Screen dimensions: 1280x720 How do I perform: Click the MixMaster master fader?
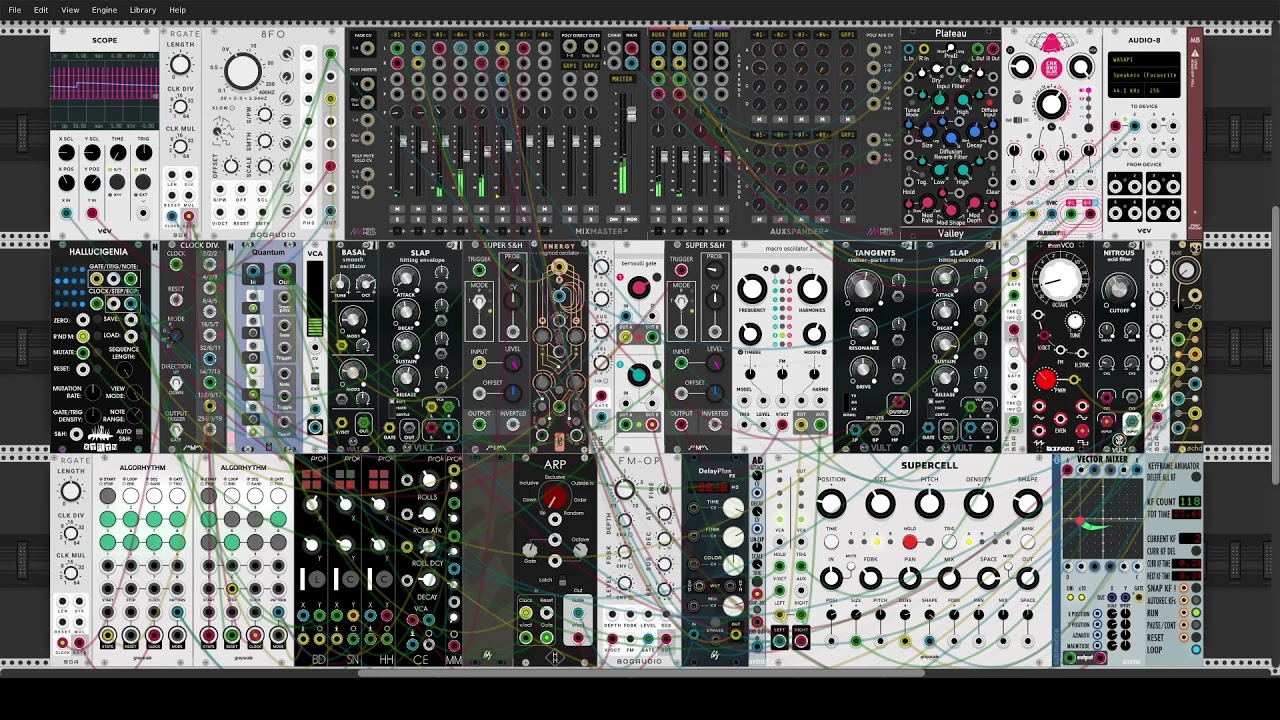[x=631, y=114]
